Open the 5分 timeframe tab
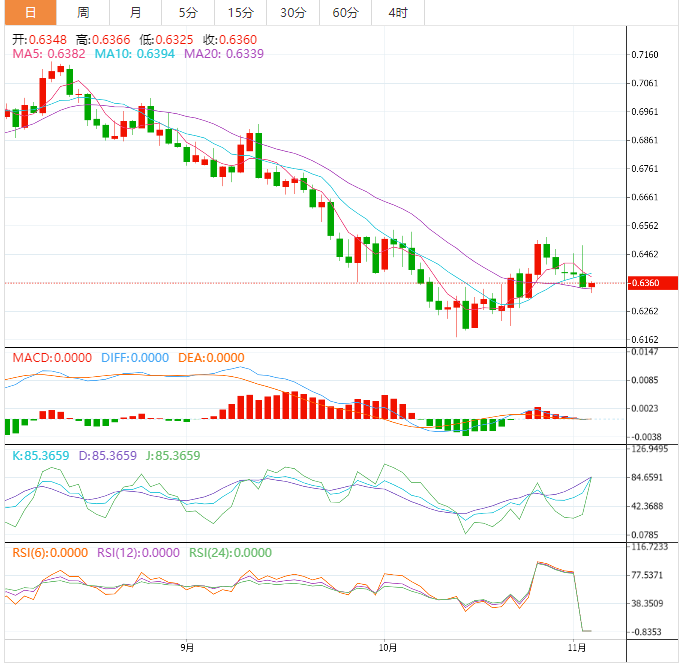 coord(188,12)
